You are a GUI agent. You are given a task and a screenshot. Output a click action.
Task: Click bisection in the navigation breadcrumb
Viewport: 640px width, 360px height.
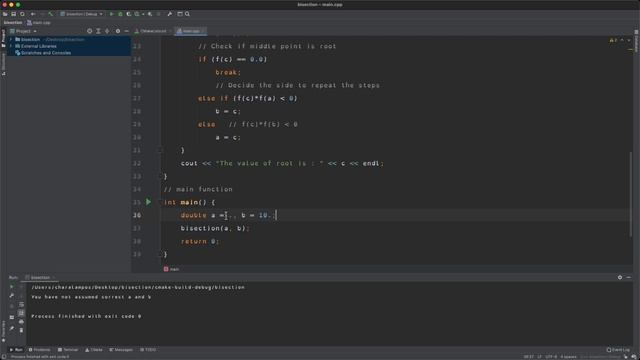click(13, 22)
